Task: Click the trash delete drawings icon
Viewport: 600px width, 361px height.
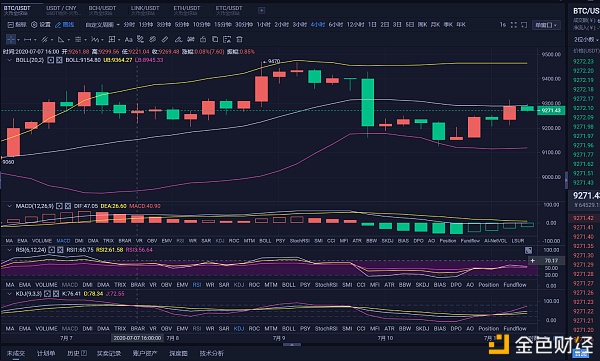Action: click(x=240, y=39)
